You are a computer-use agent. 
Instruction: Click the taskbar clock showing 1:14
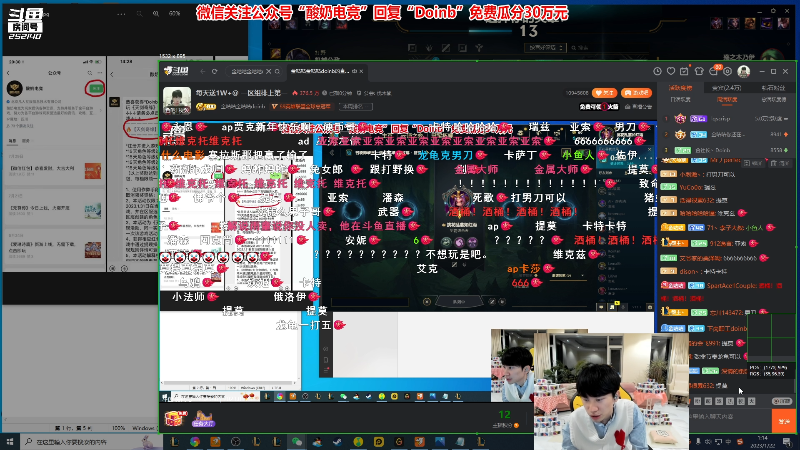tap(763, 441)
